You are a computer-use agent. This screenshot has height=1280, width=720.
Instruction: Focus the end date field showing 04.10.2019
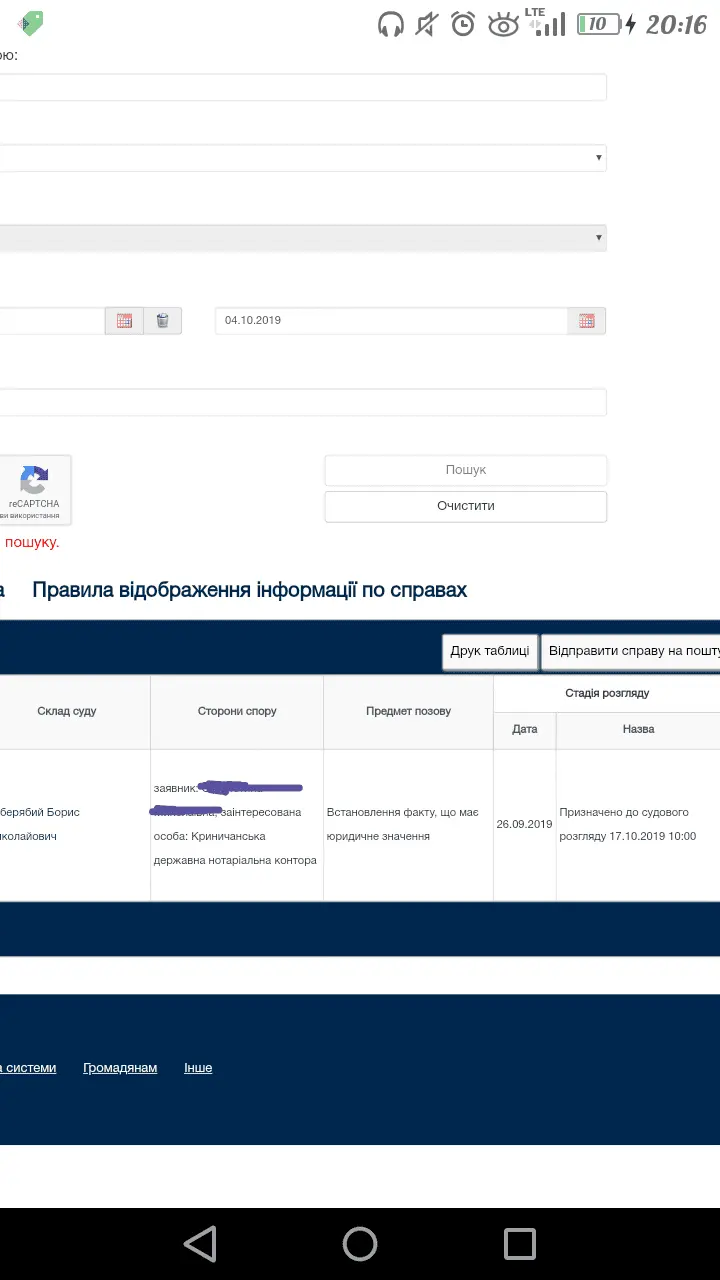[x=390, y=321]
